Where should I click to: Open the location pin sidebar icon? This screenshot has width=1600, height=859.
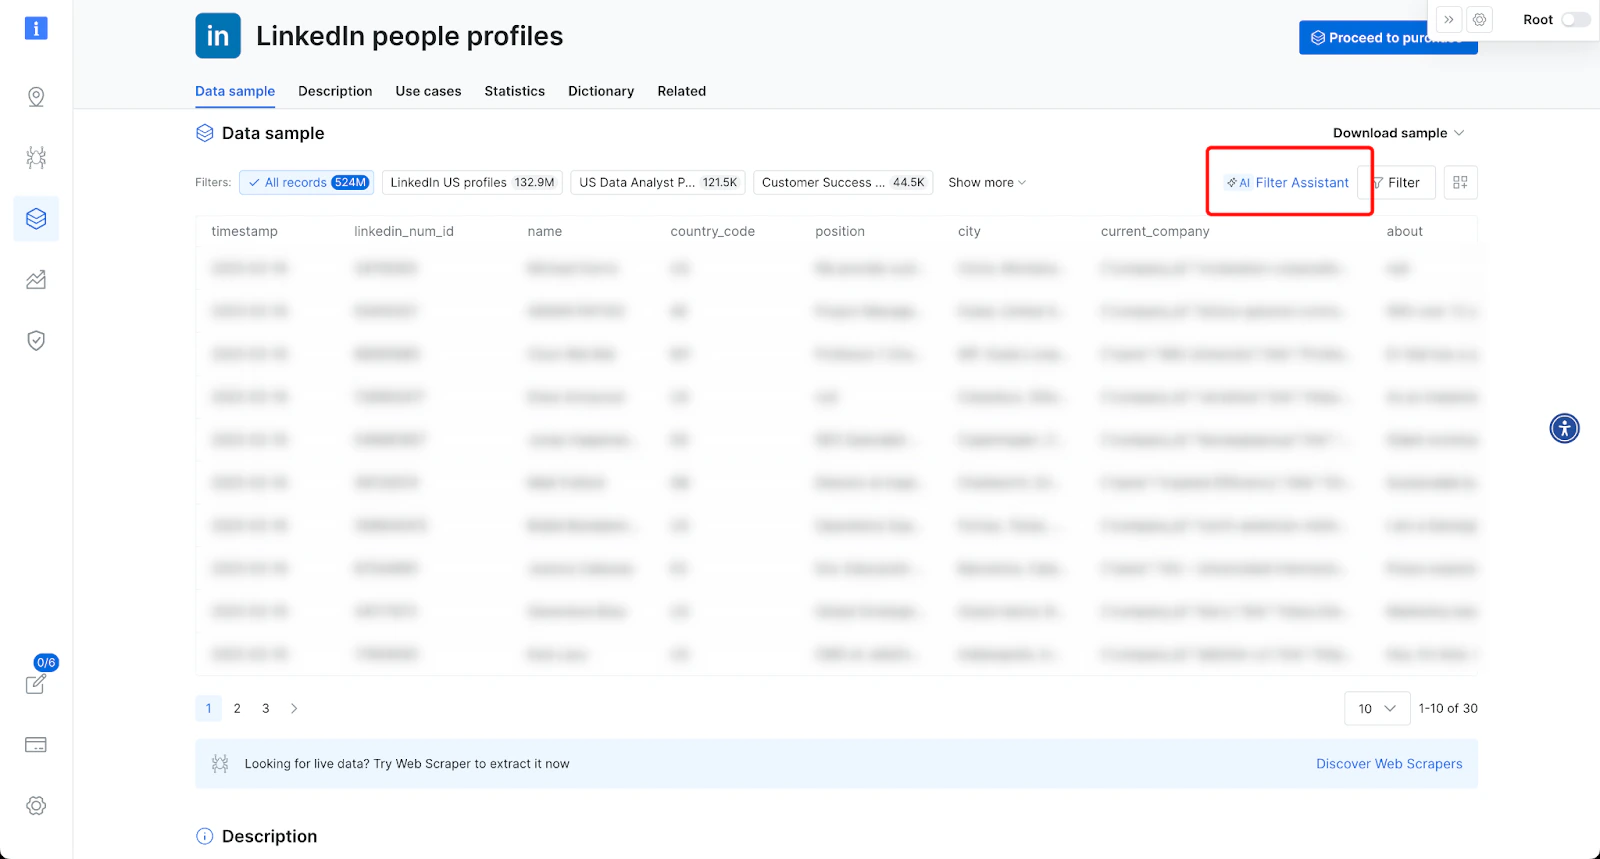(x=36, y=97)
